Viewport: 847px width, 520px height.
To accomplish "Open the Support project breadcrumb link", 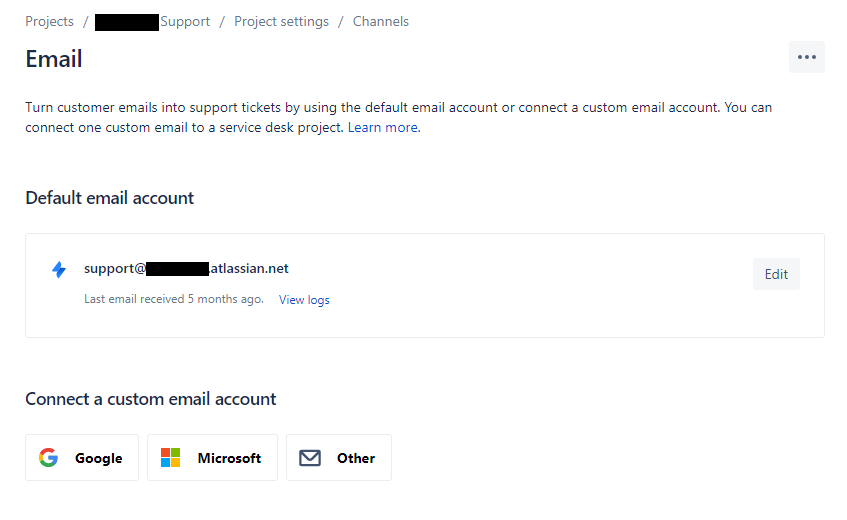I will 152,22.
